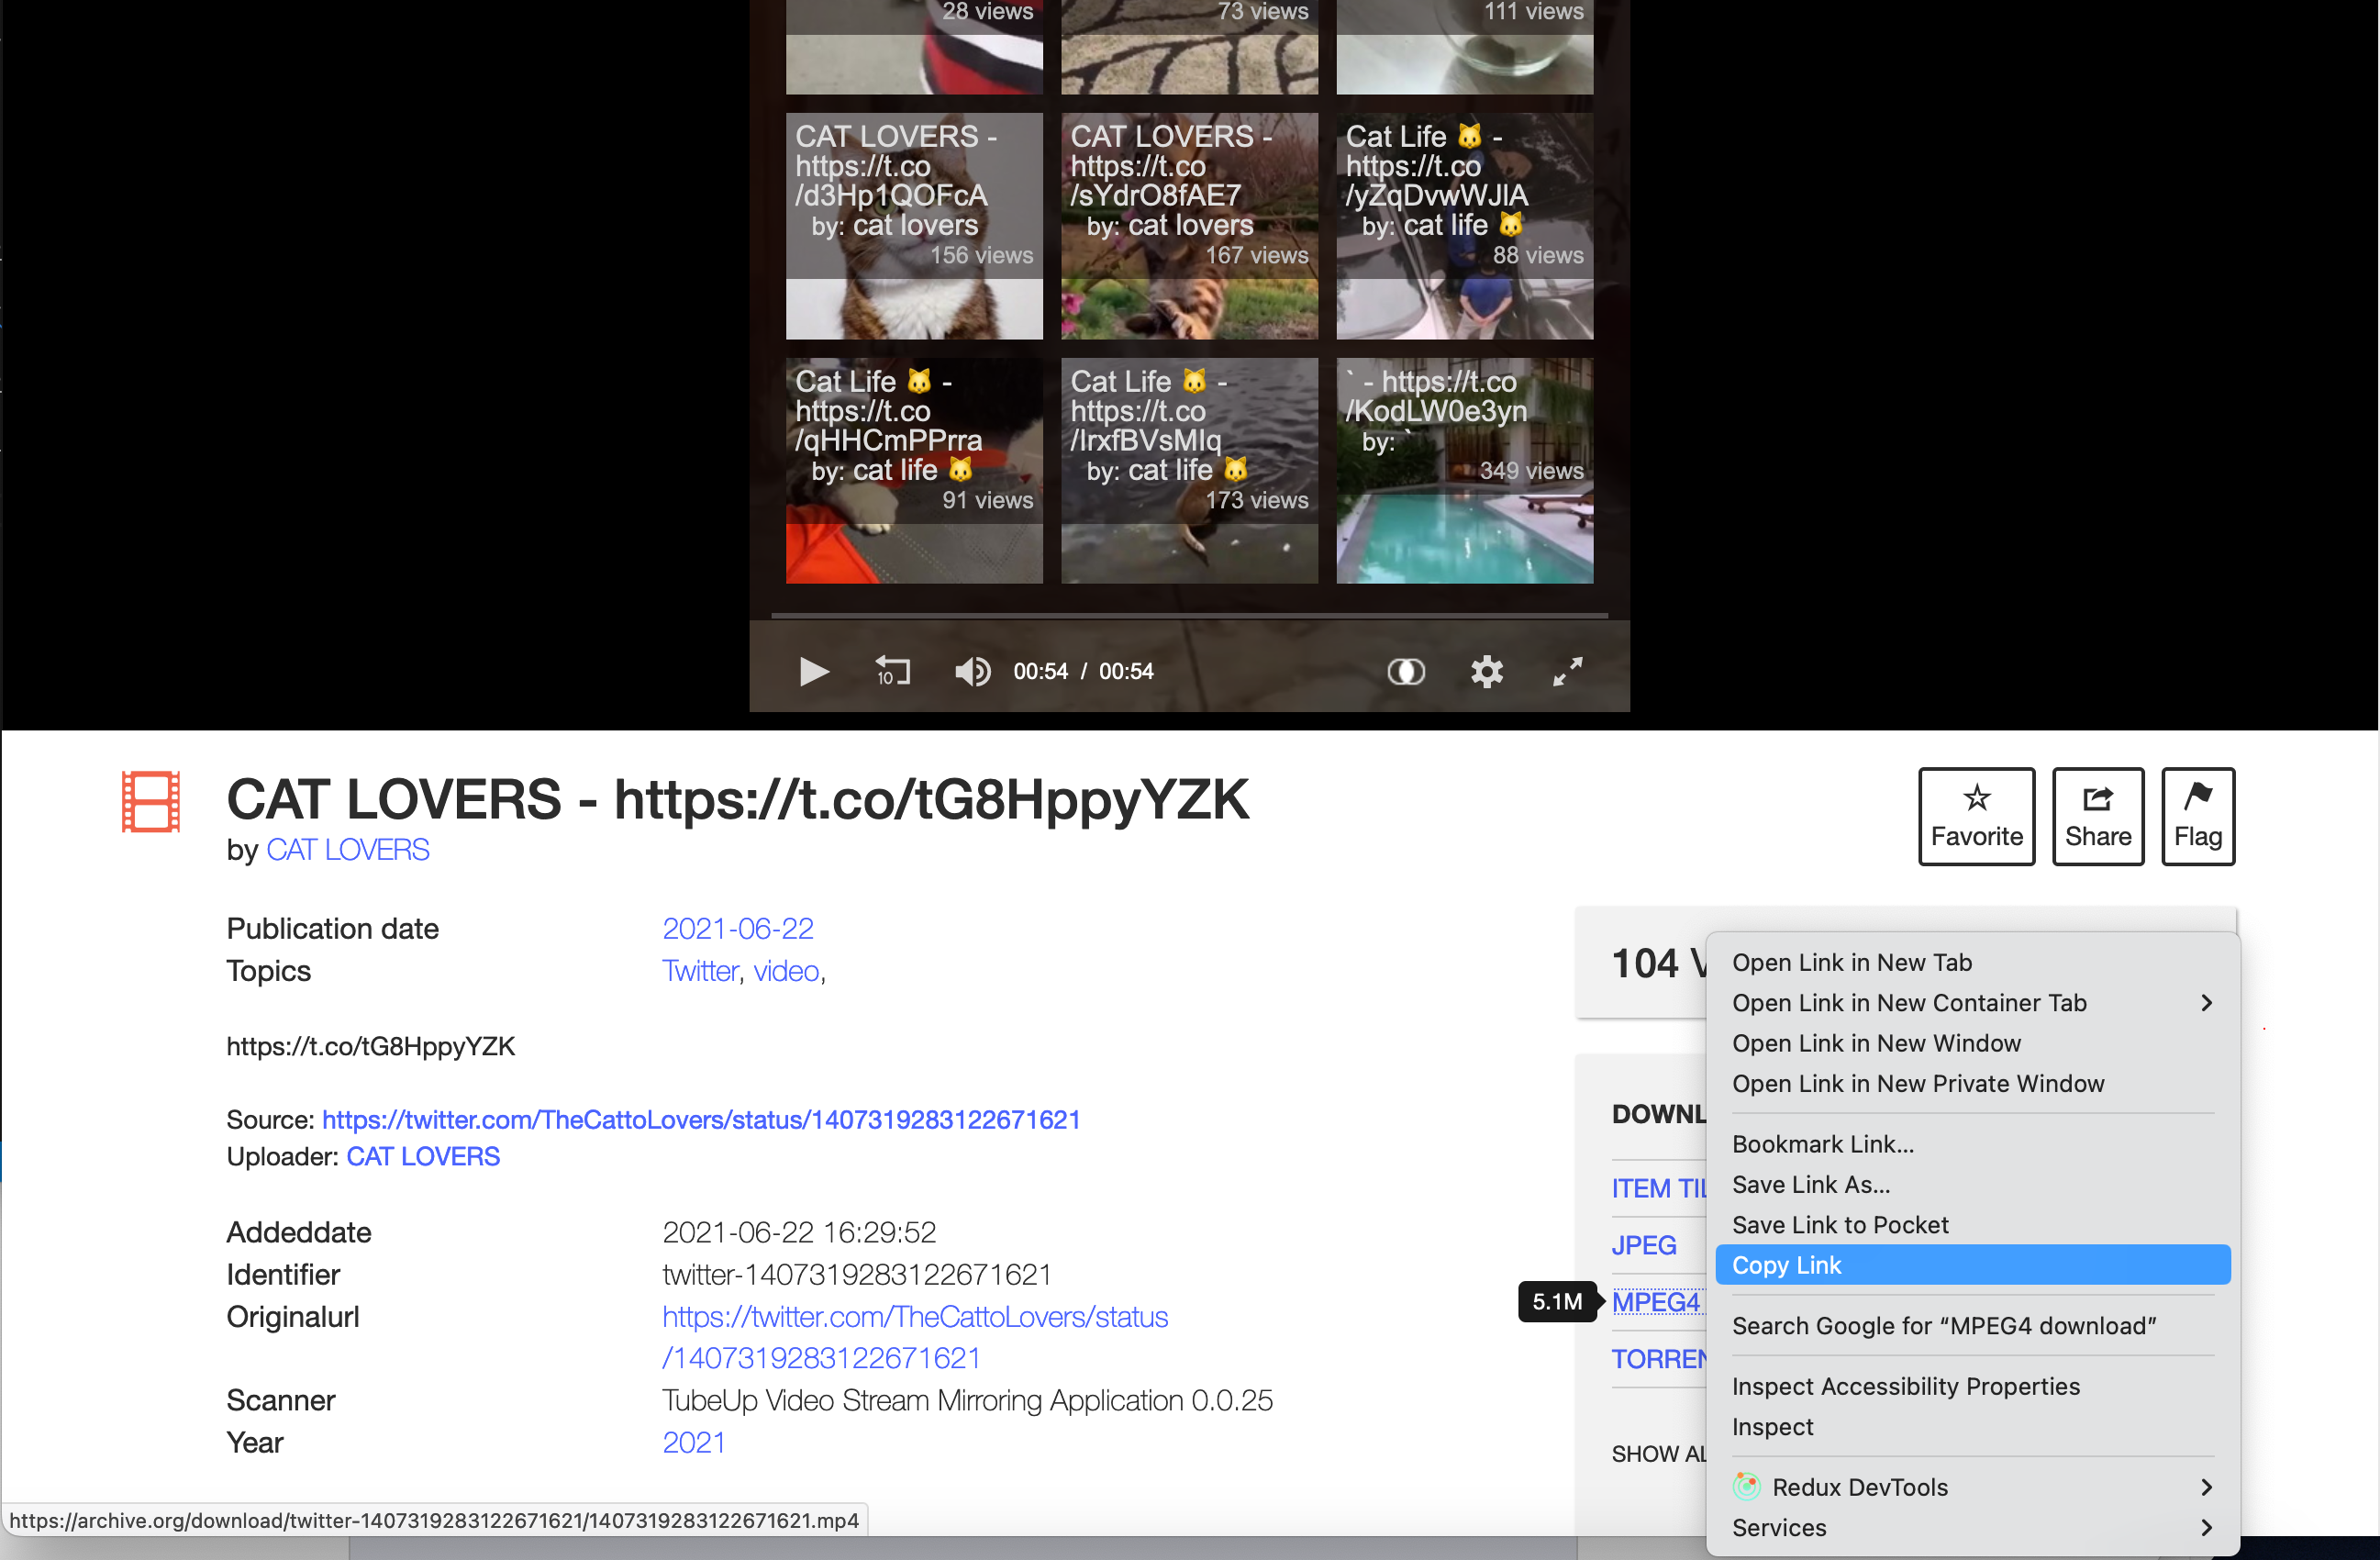Choose Inspect Accessibility Properties

pyautogui.click(x=1972, y=1386)
